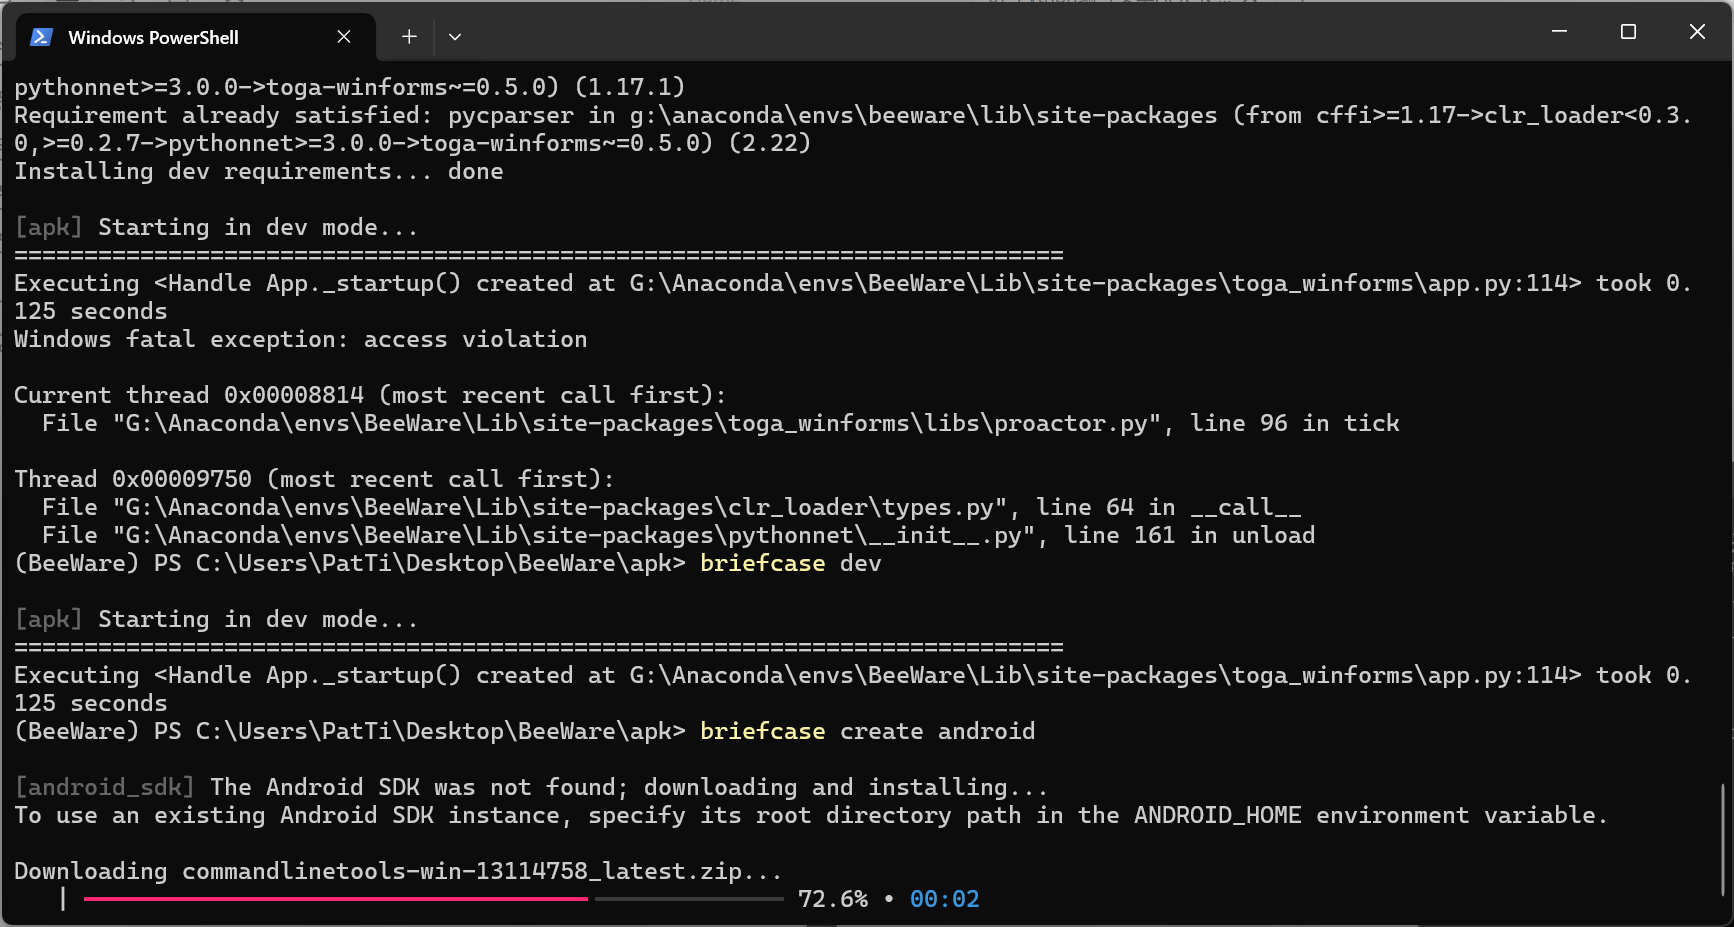Click the 'briefcase dev' command text
Image resolution: width=1734 pixels, height=927 pixels.
pyautogui.click(x=790, y=563)
